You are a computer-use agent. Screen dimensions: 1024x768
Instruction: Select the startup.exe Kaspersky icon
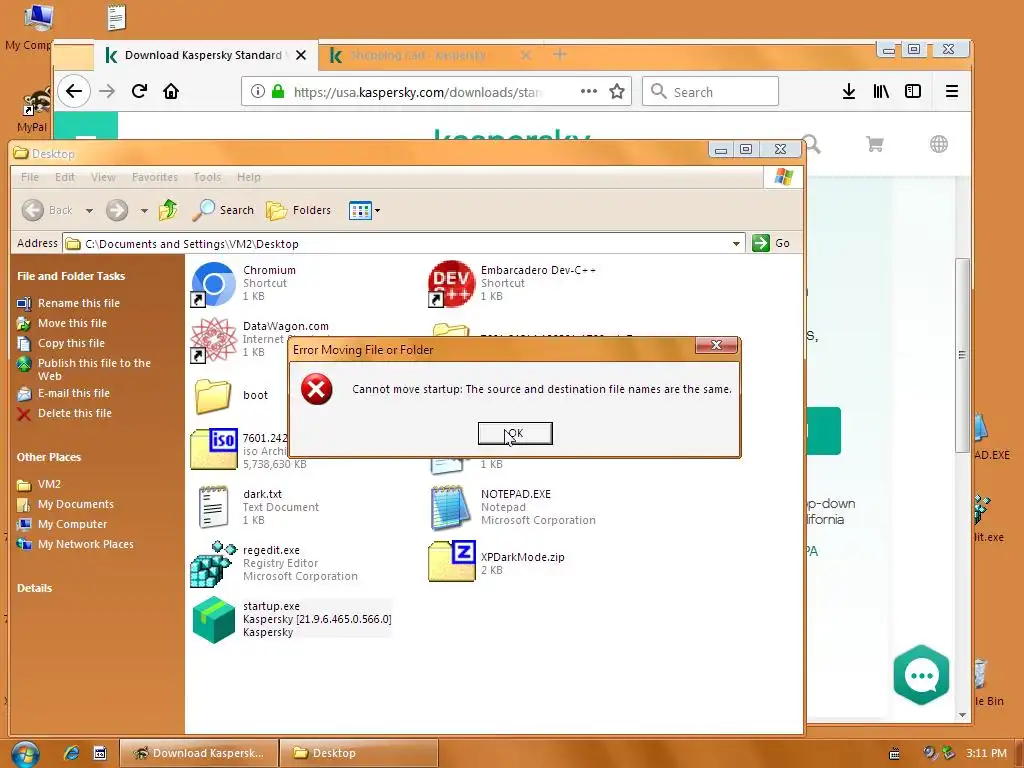214,620
